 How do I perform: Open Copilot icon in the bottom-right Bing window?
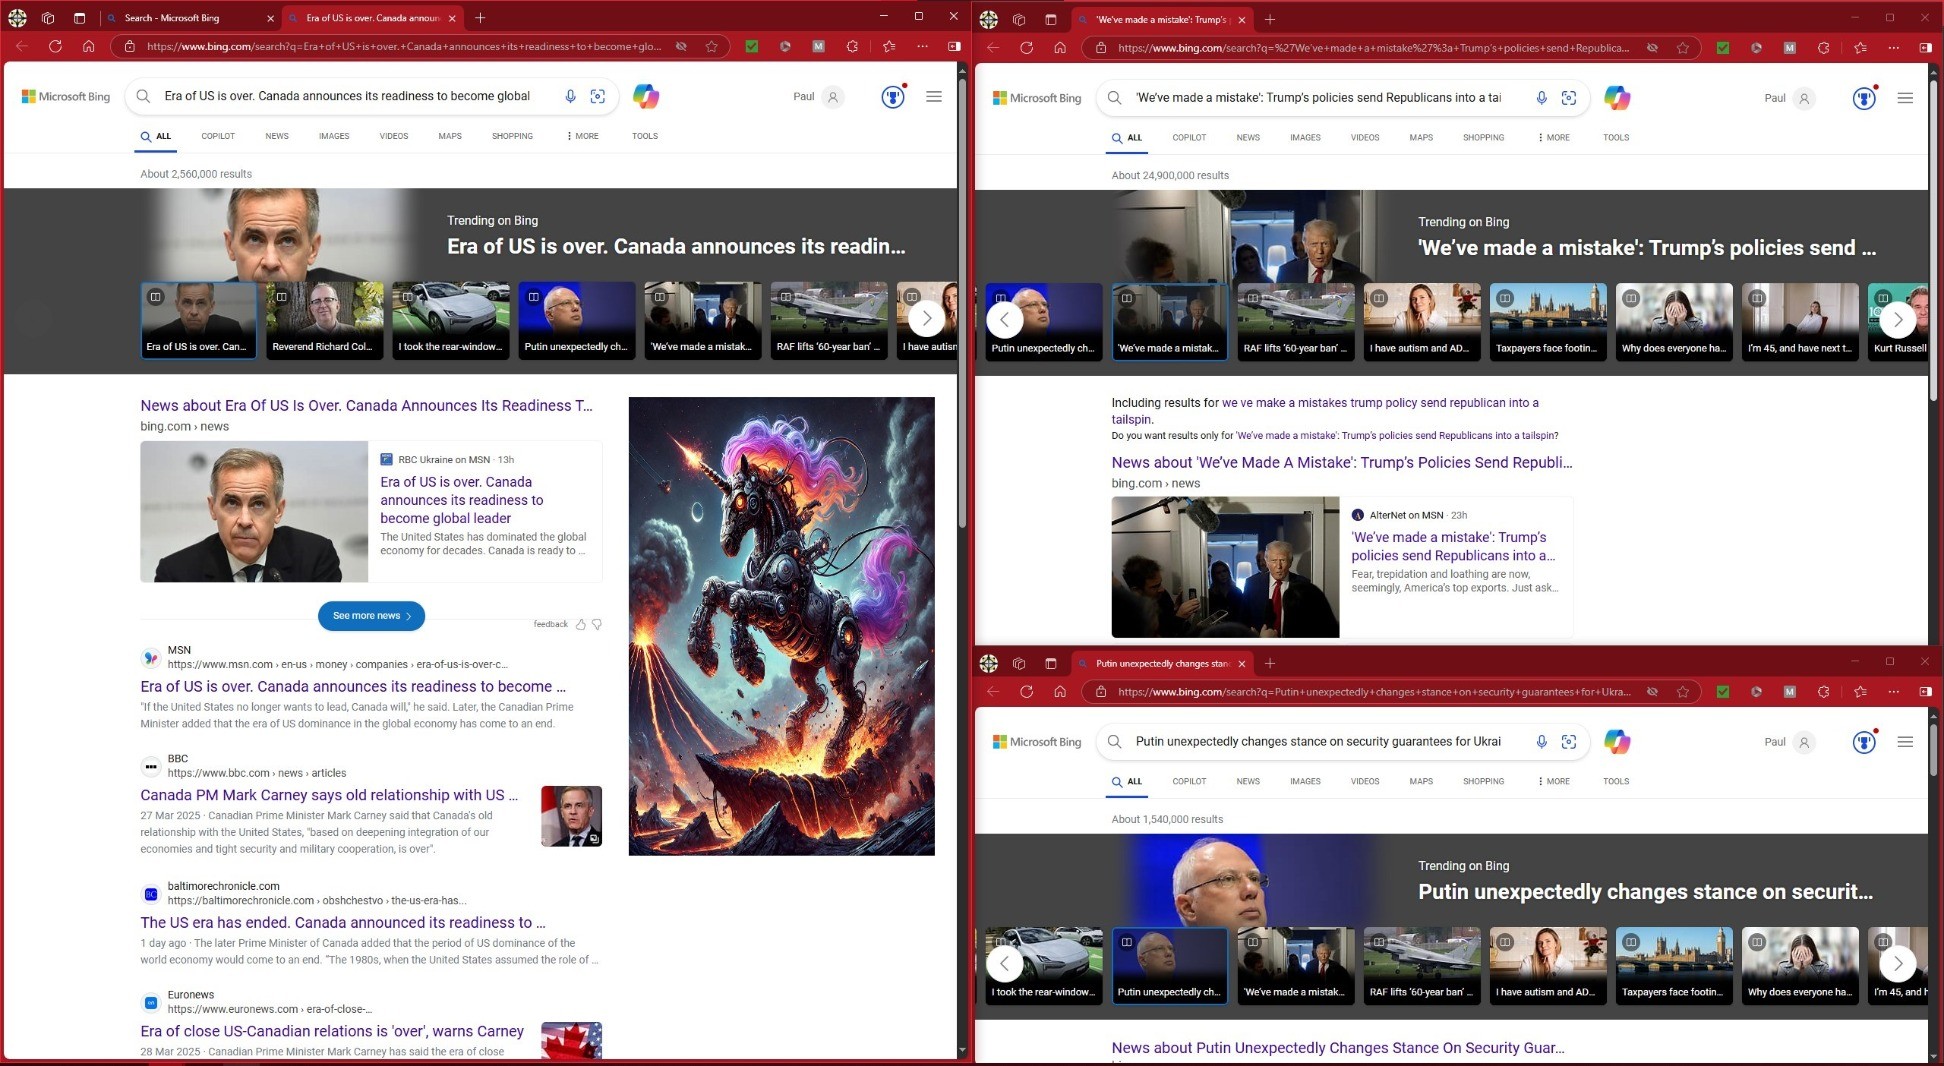pos(1617,742)
